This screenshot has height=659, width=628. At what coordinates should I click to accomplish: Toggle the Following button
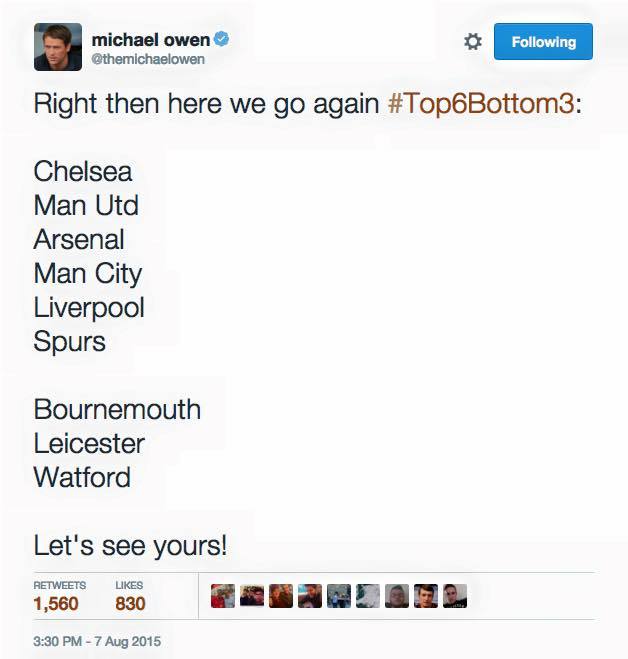pos(543,42)
